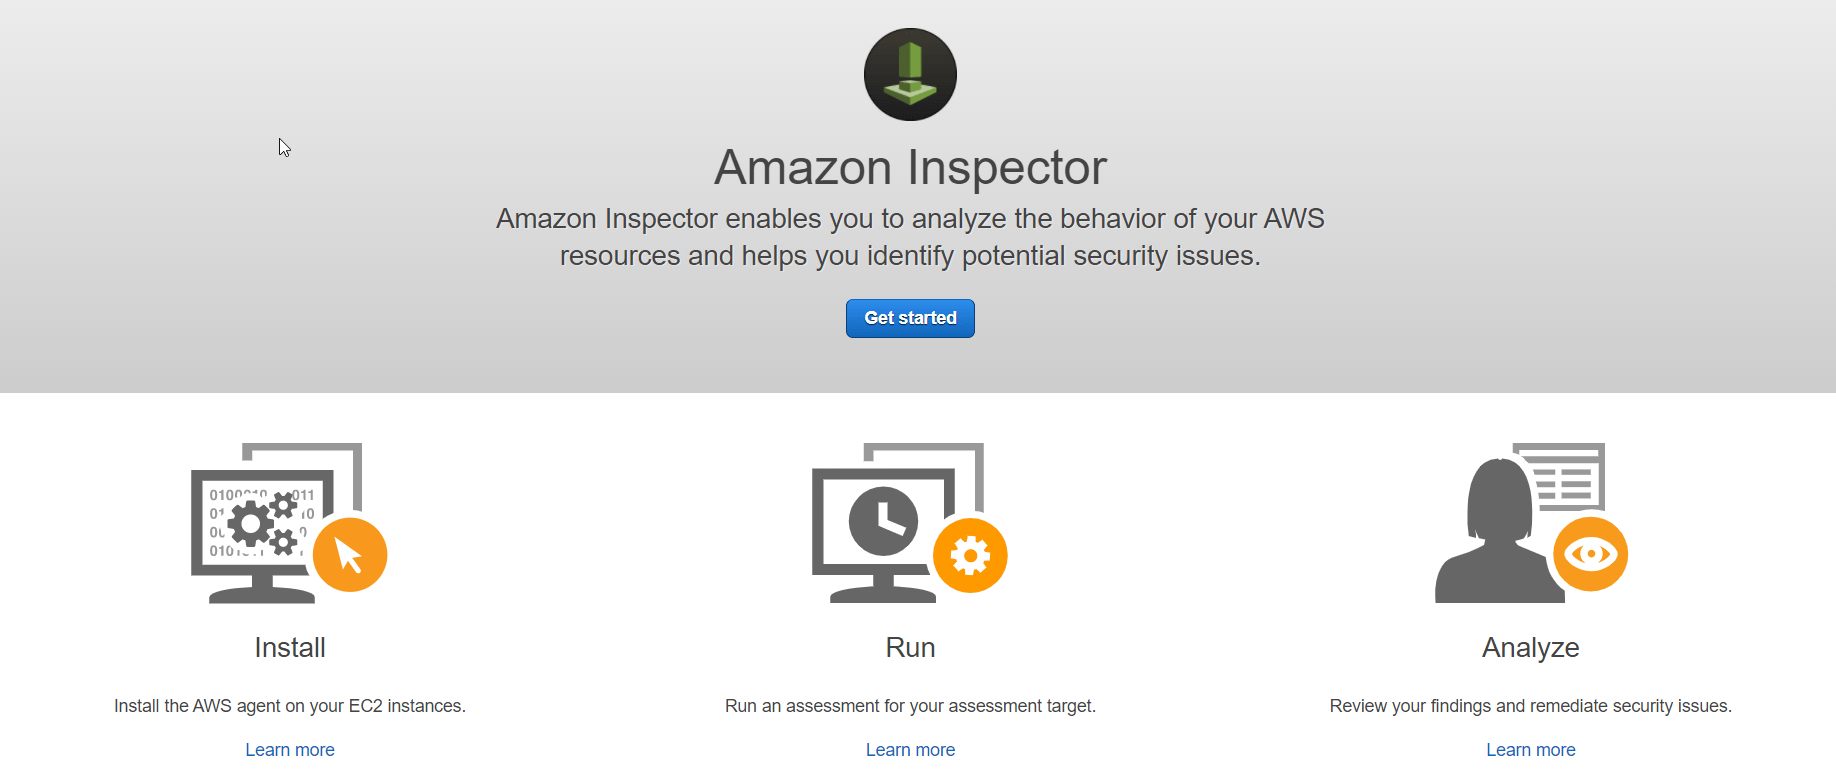Open Learn more under Analyze section

[x=1530, y=749]
